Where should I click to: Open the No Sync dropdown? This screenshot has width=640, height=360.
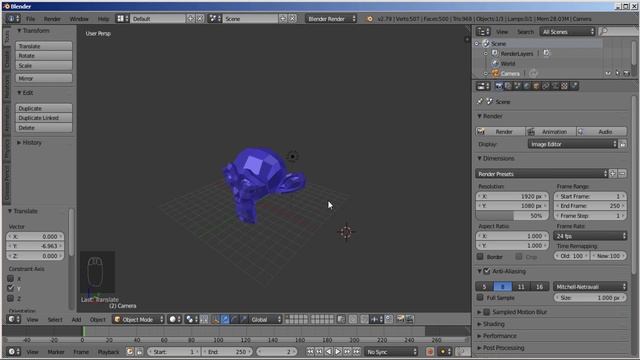[391, 351]
